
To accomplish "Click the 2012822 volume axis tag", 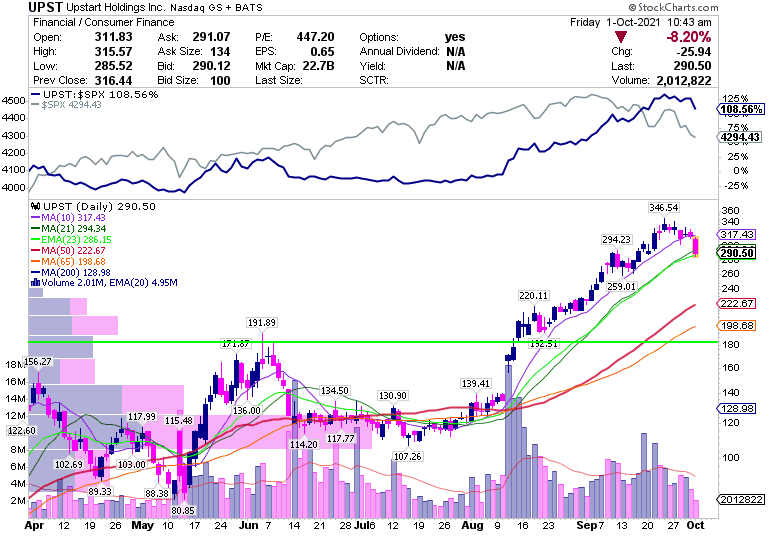I will pos(740,500).
